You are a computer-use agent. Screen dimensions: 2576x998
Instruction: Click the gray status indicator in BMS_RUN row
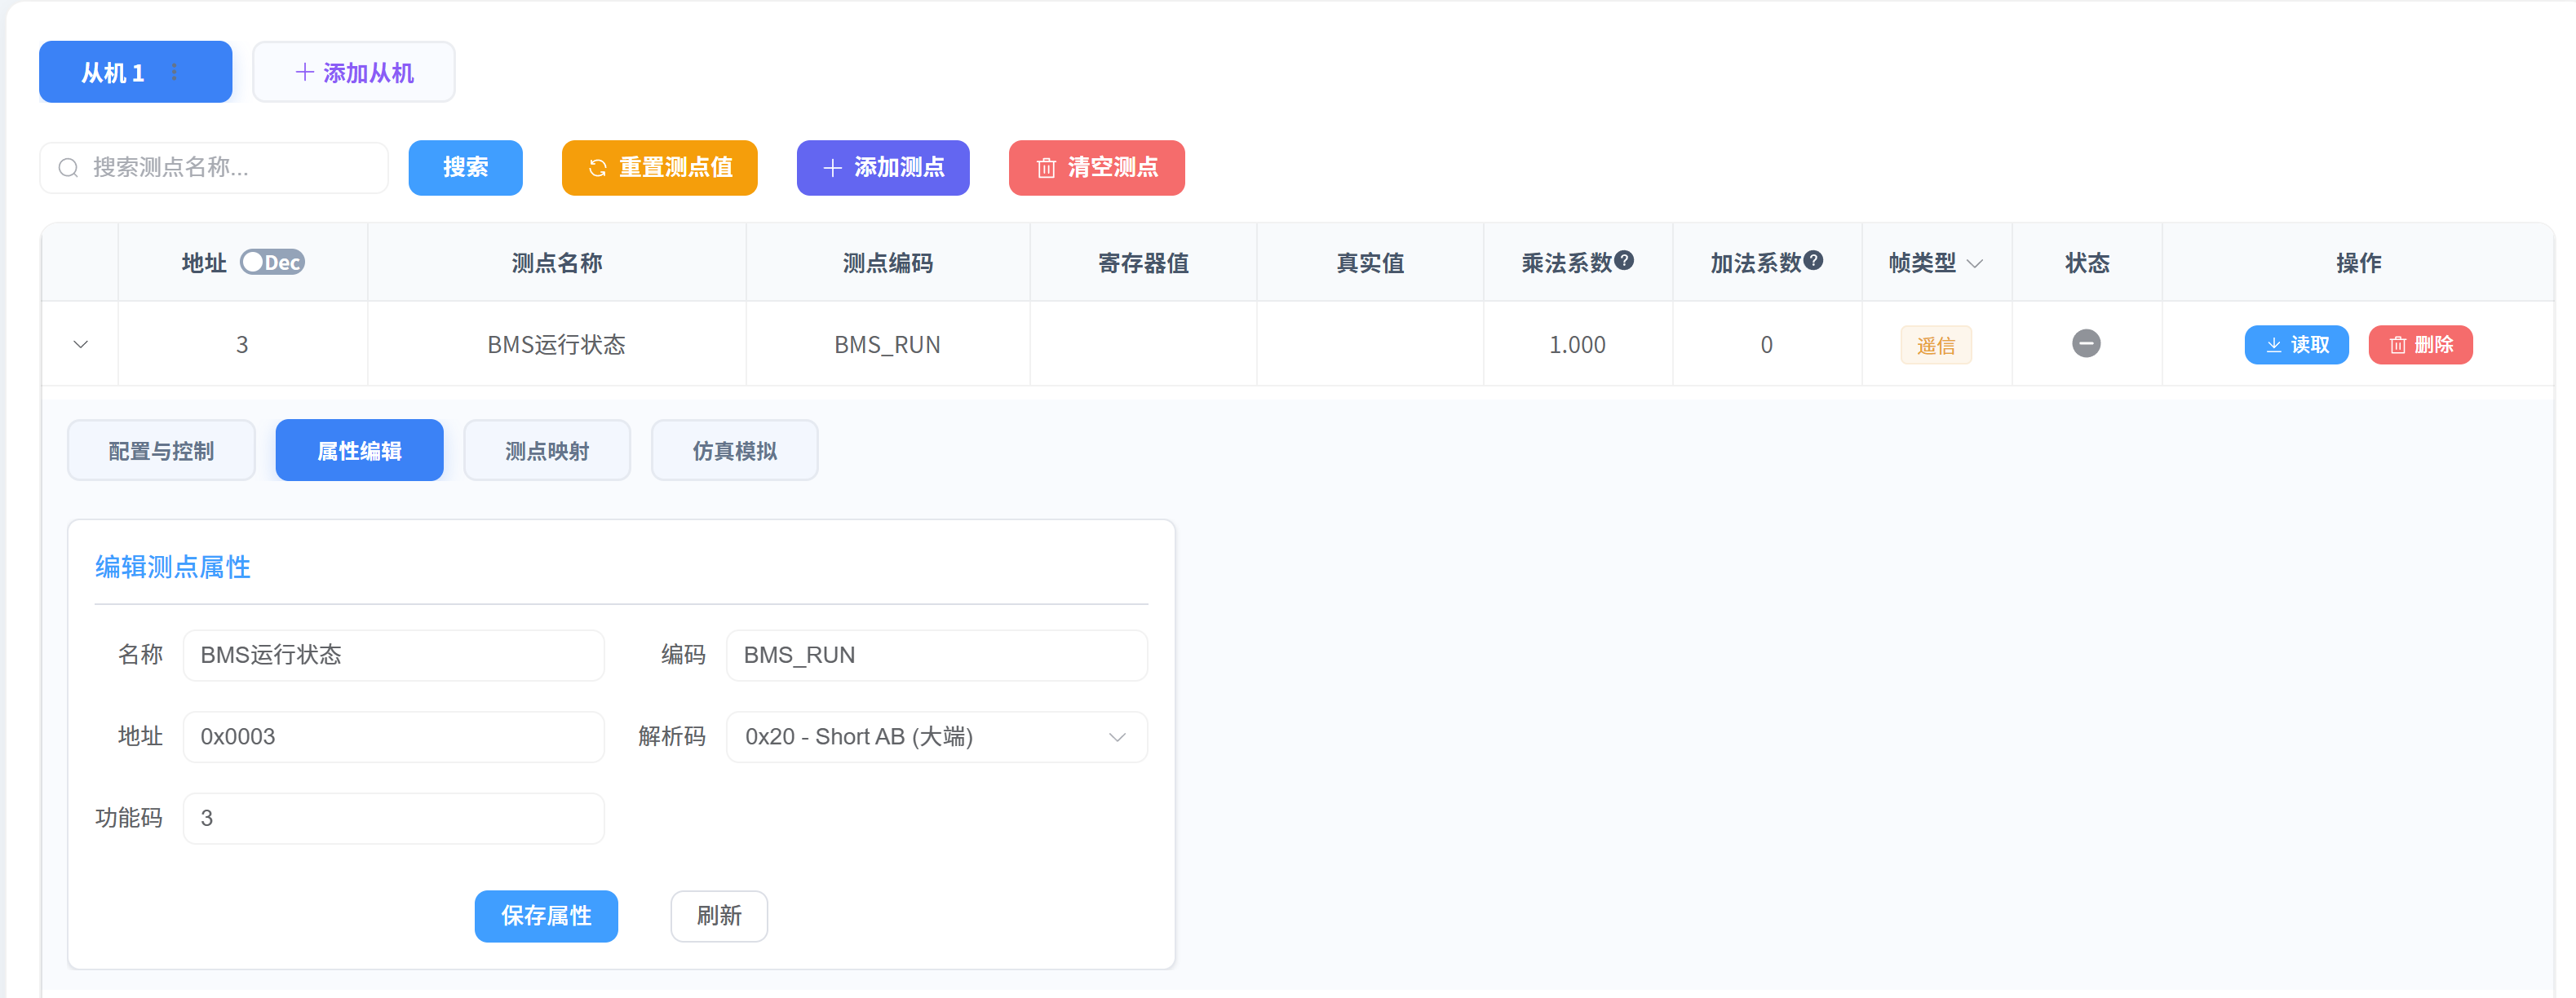pyautogui.click(x=2086, y=344)
